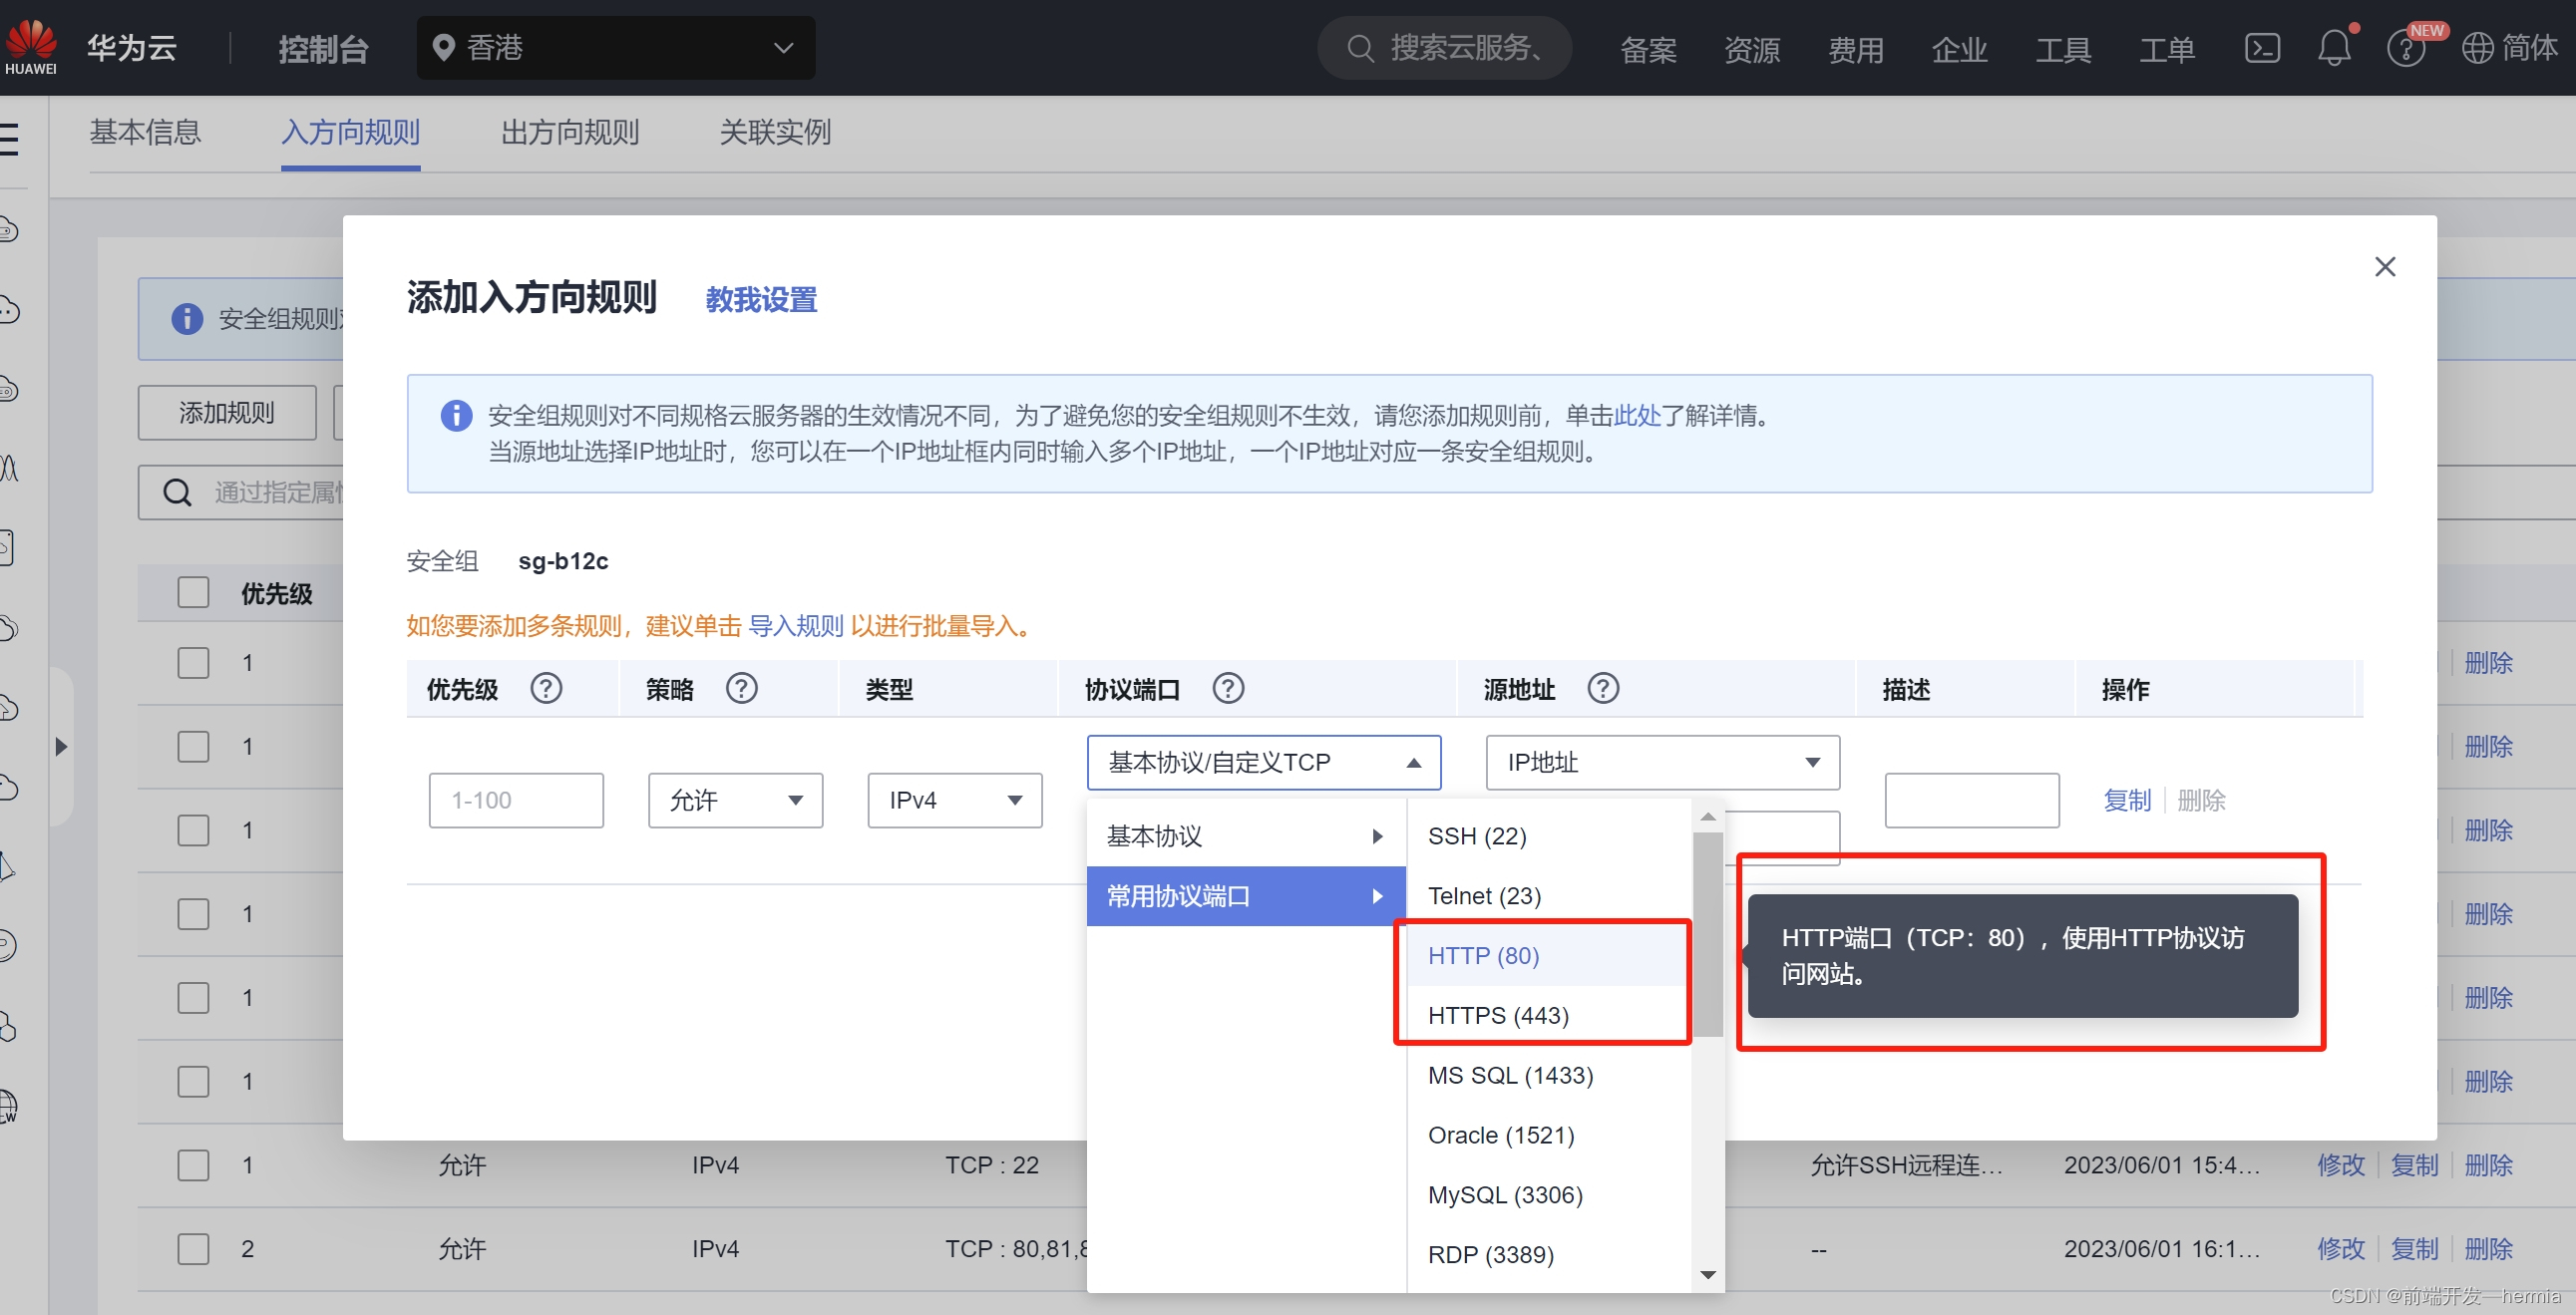This screenshot has height=1315, width=2576.
Task: Click the 1-100 priority input field
Action: 516,800
